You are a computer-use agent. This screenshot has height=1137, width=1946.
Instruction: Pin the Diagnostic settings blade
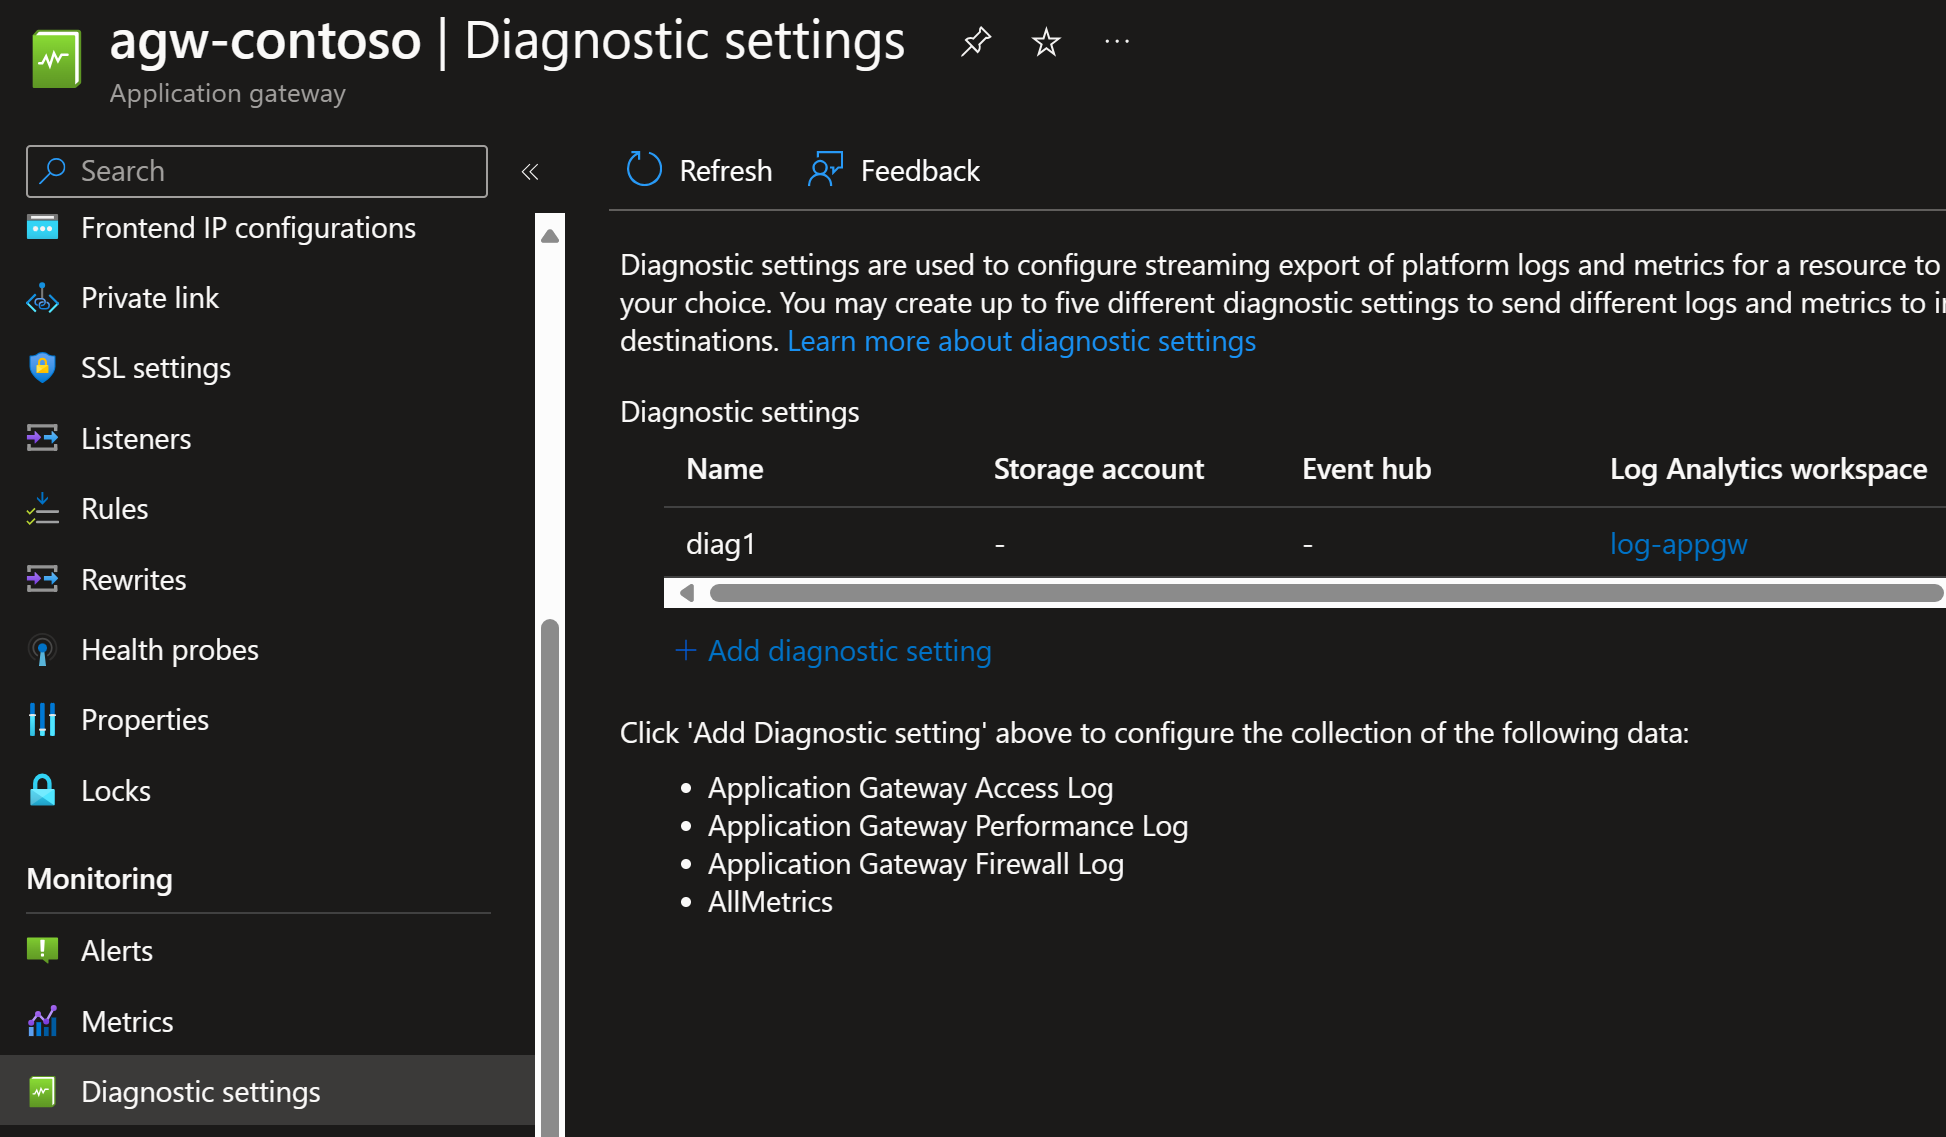975,42
